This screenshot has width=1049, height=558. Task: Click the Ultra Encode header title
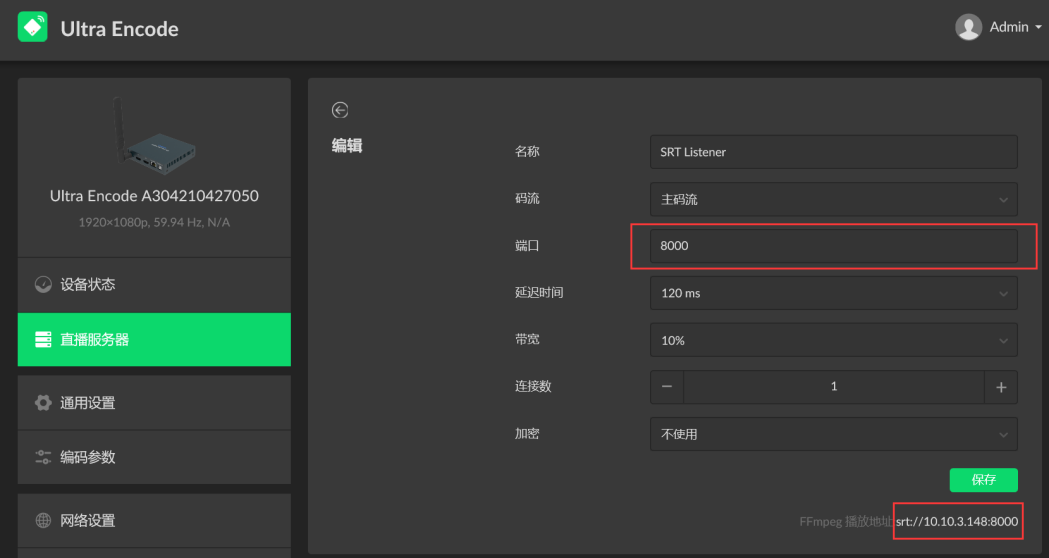[x=120, y=29]
